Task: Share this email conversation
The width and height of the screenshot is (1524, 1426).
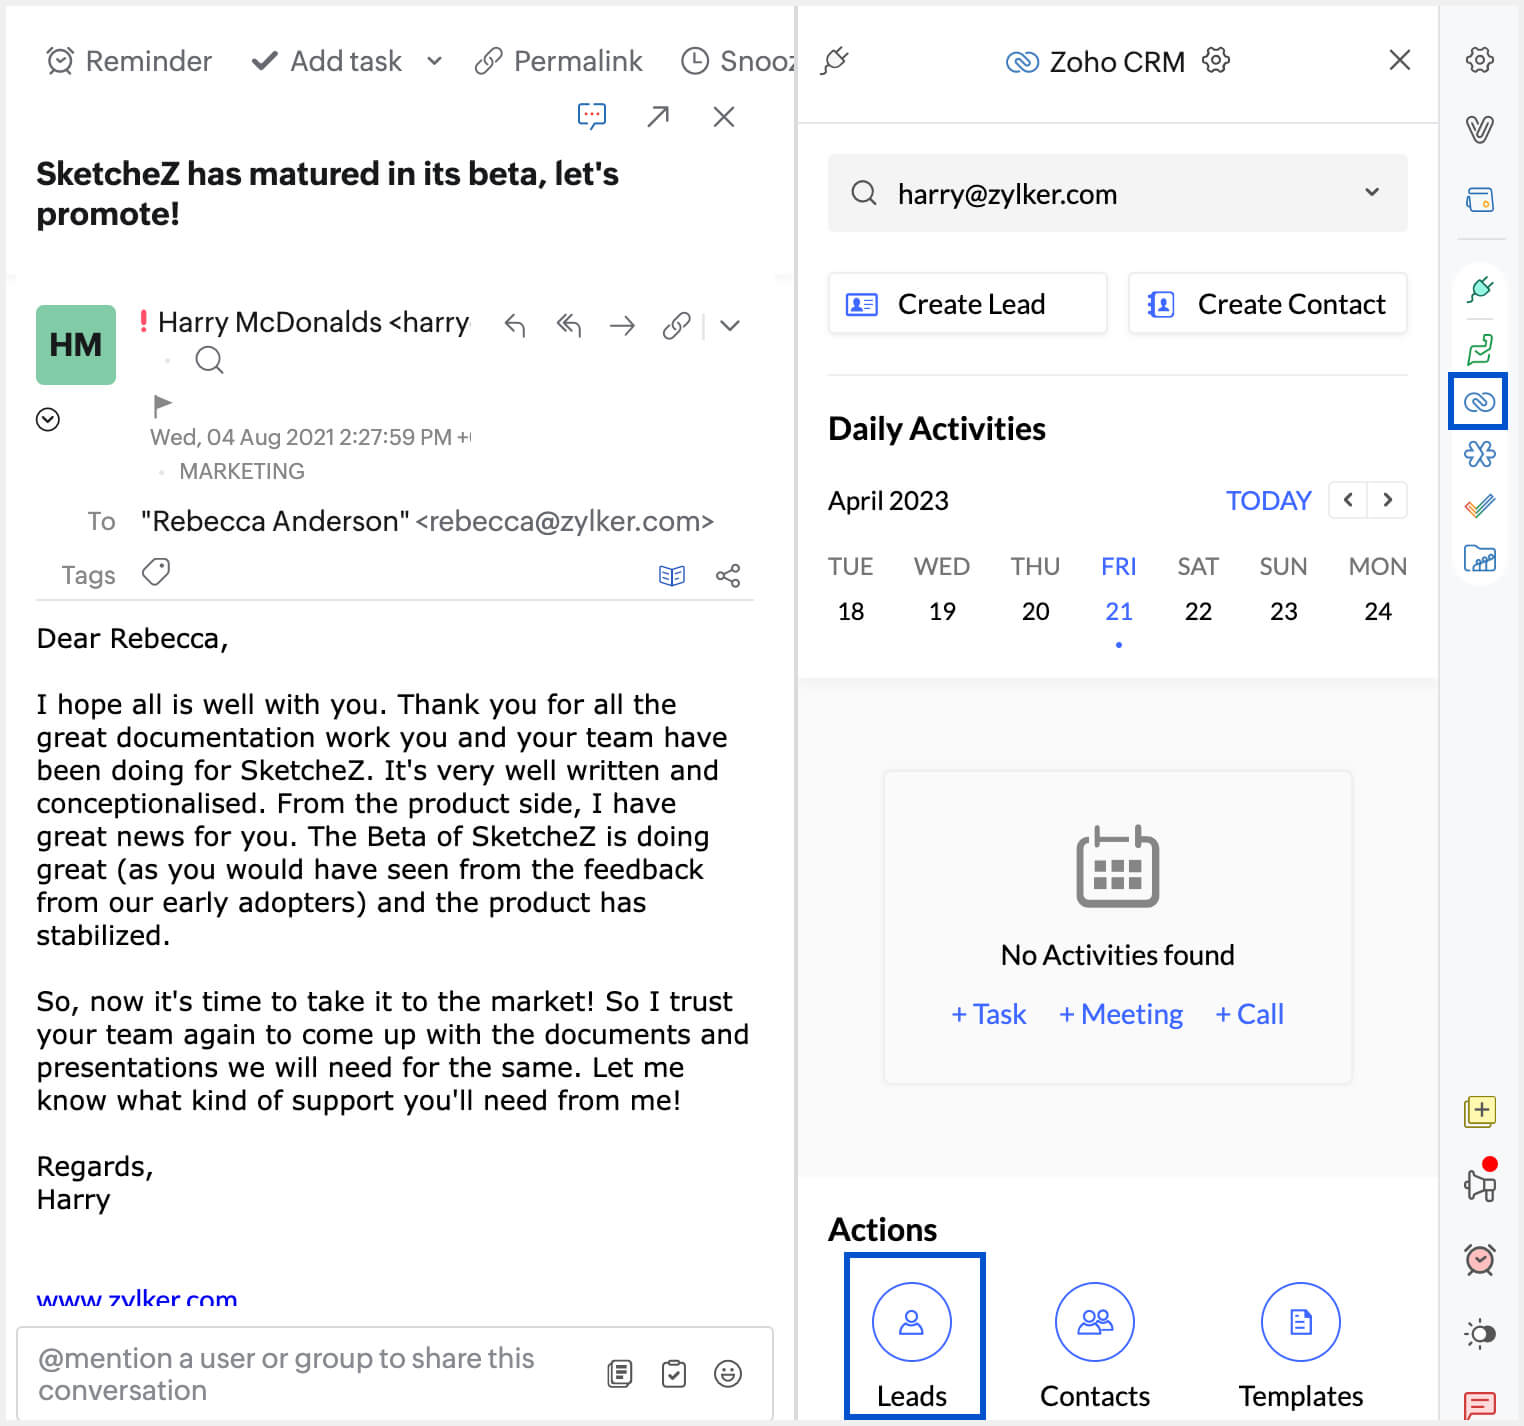Action: coord(728,576)
